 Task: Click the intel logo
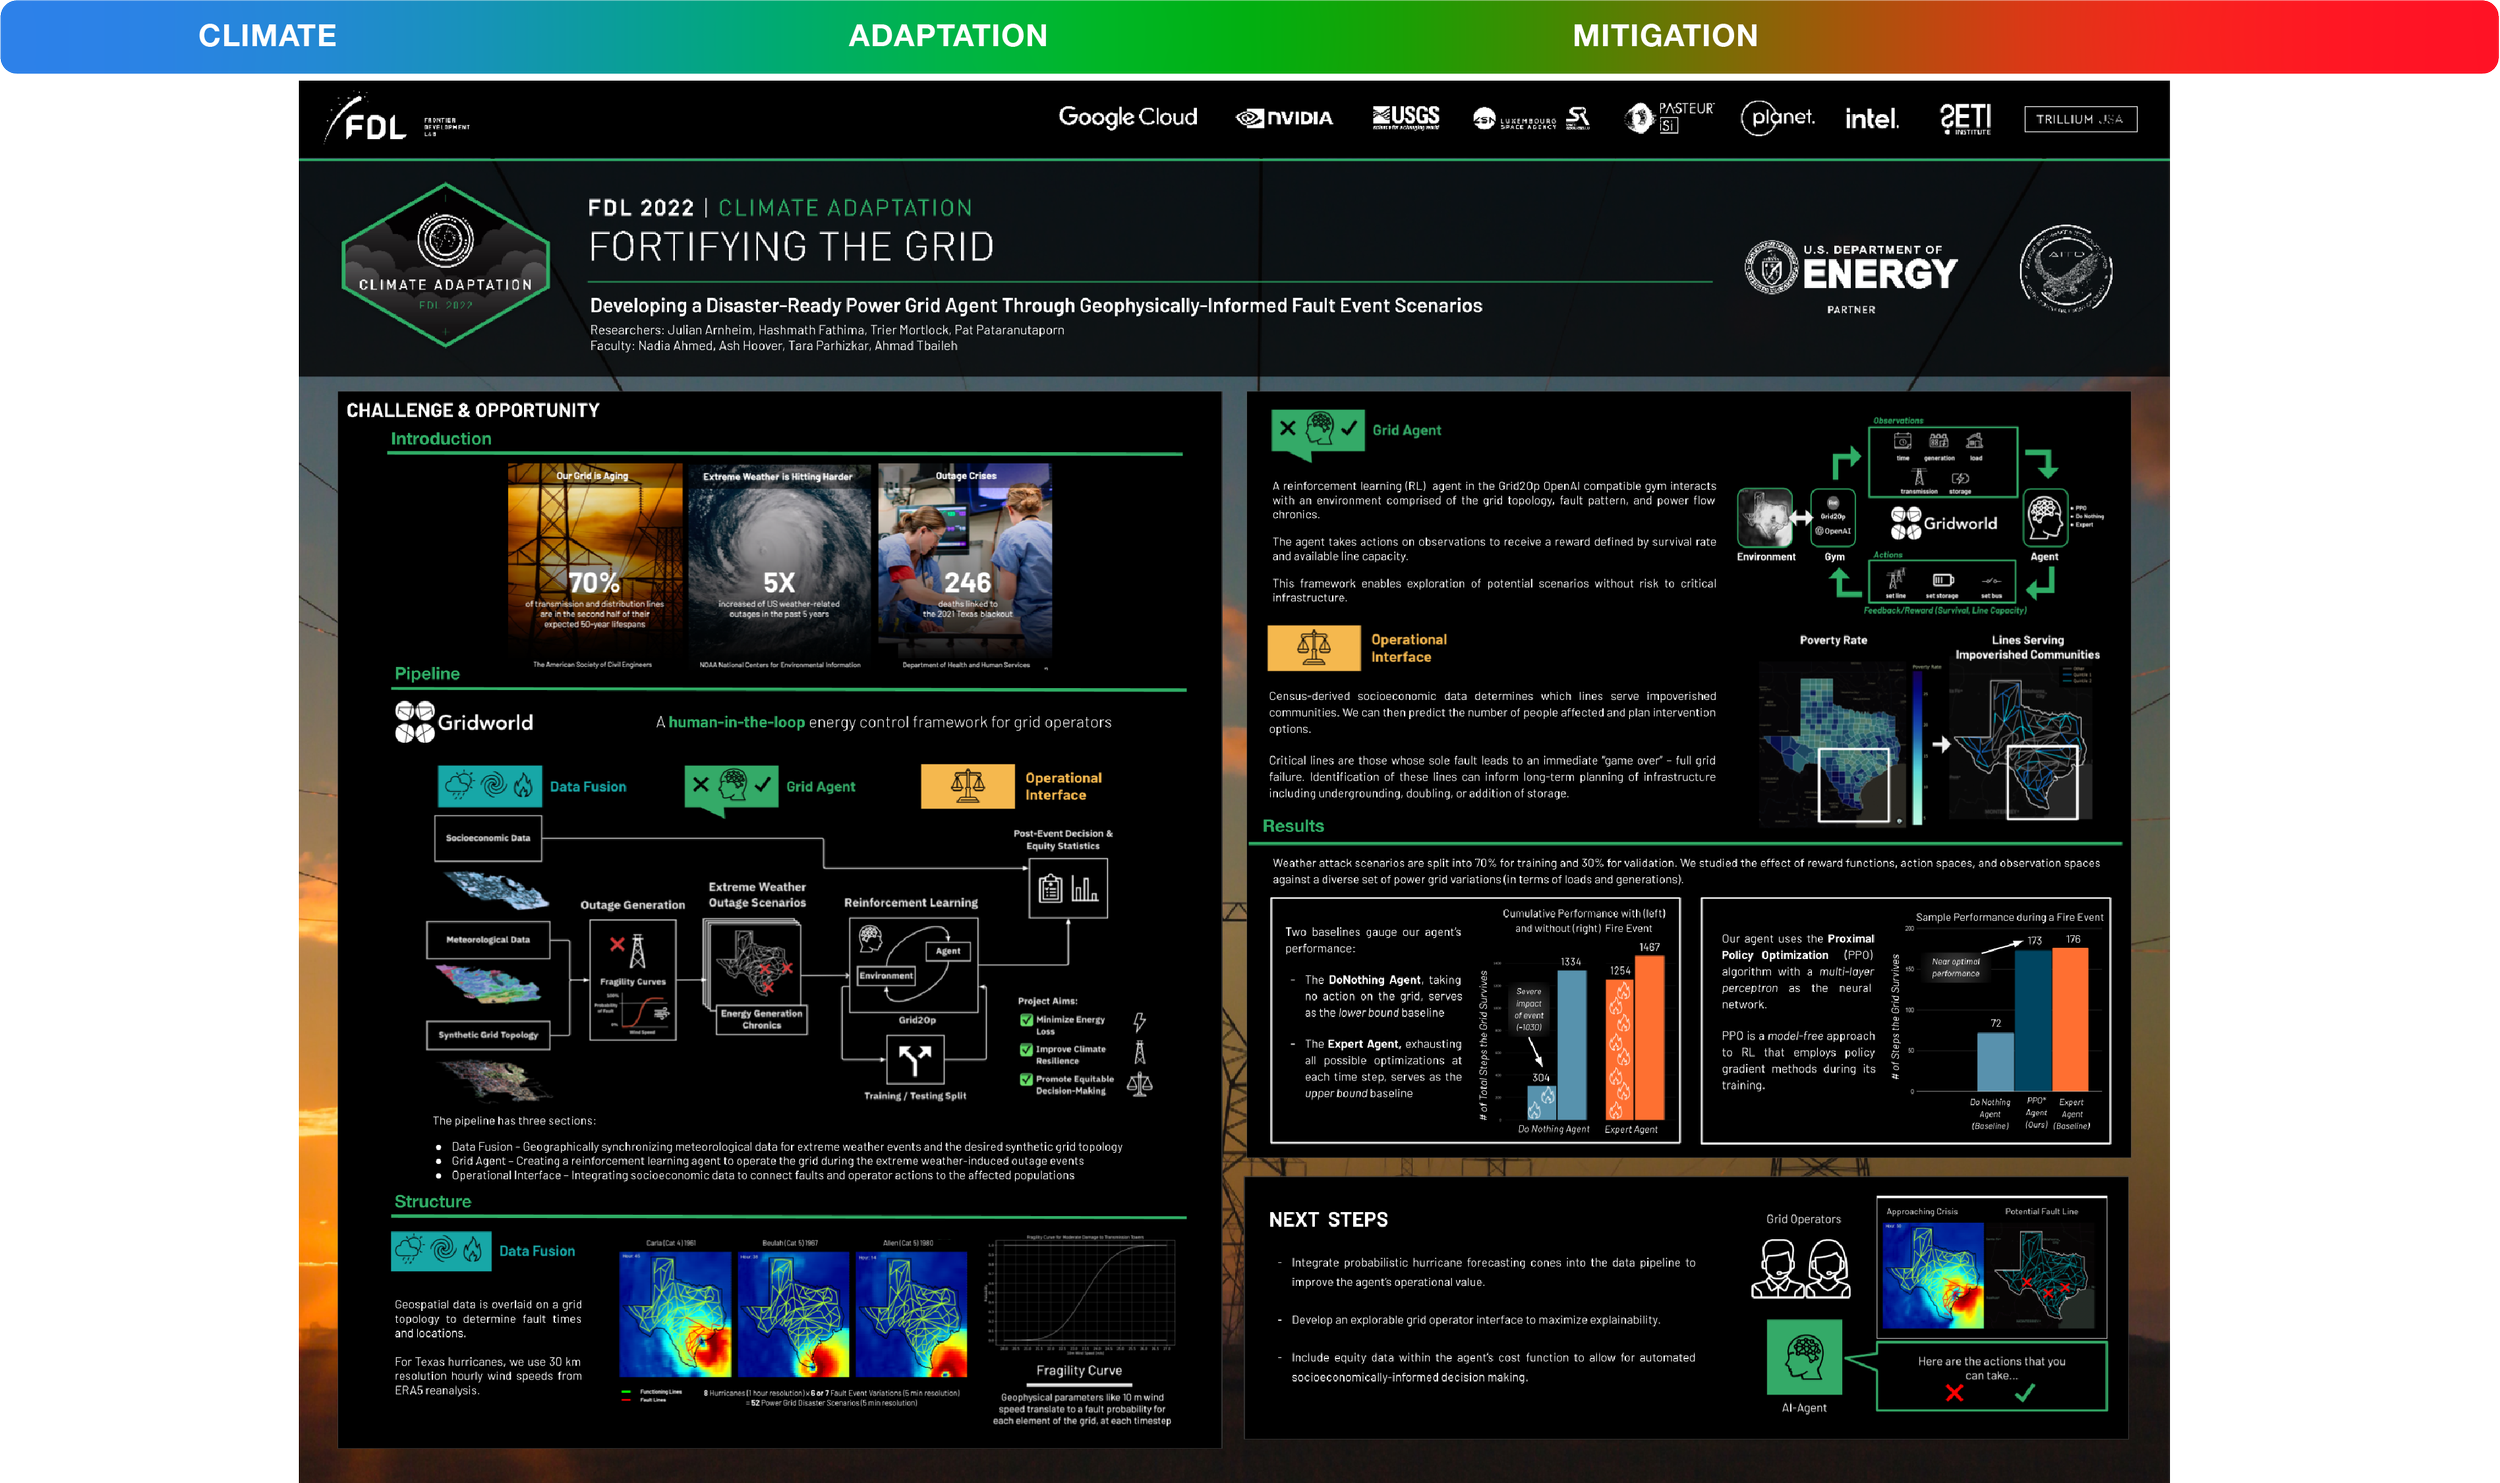(x=1871, y=119)
